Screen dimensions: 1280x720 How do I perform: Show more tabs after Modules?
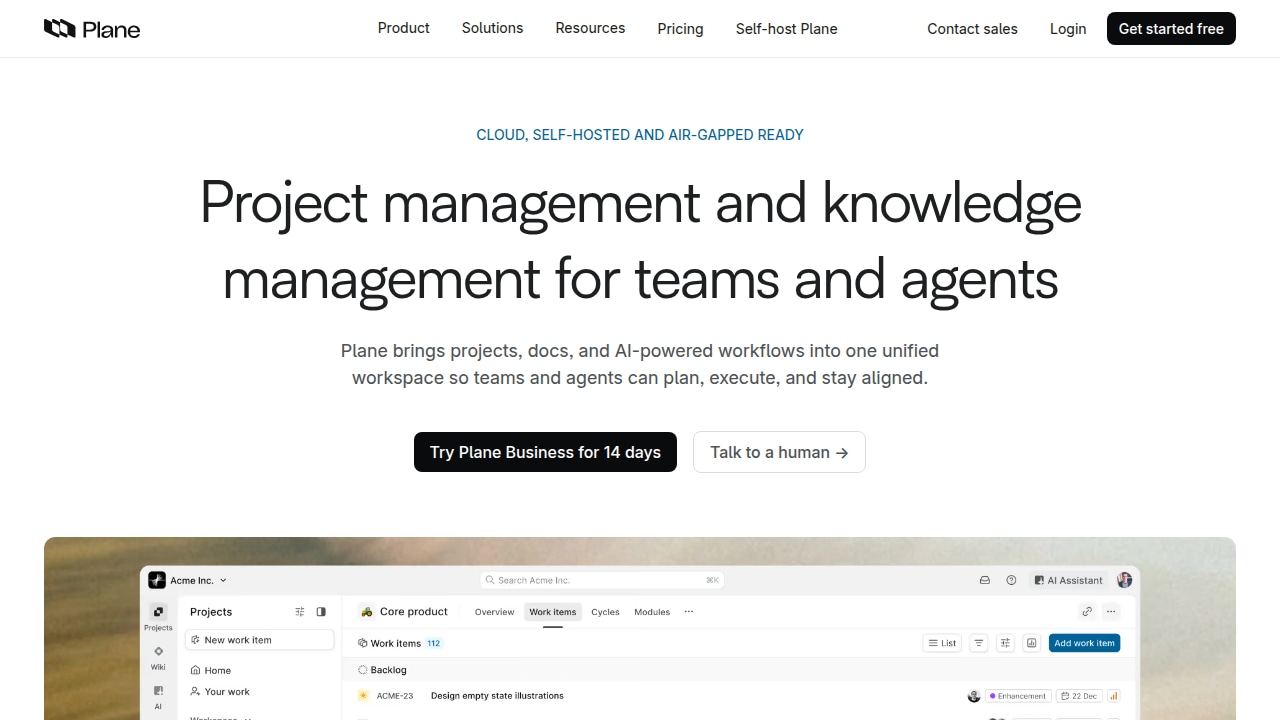coord(688,612)
